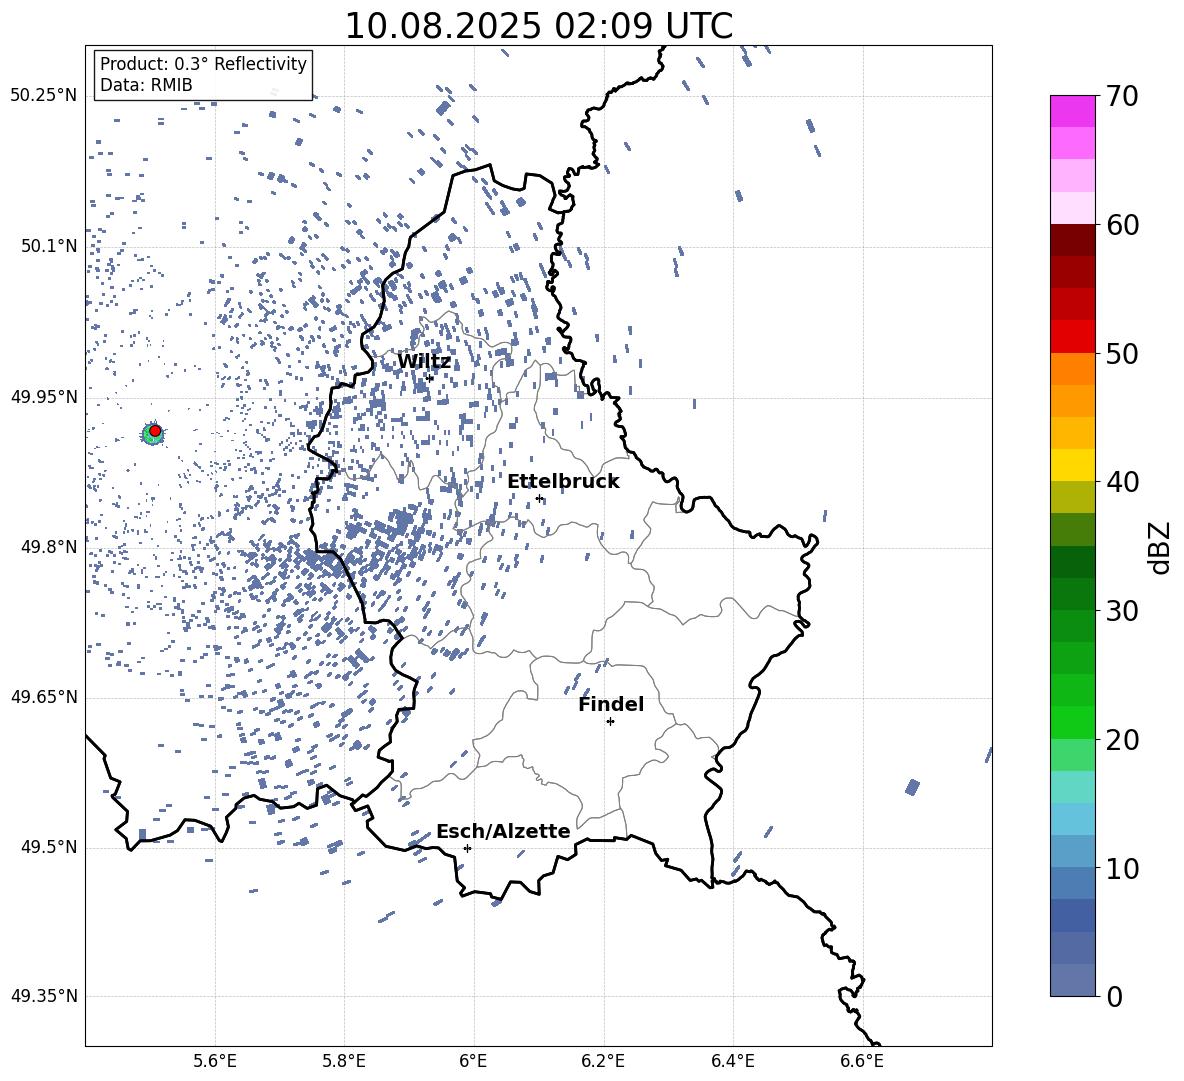1184x1081 pixels.
Task: Click the 40 dBZ colorbar label
Action: (x=1122, y=482)
